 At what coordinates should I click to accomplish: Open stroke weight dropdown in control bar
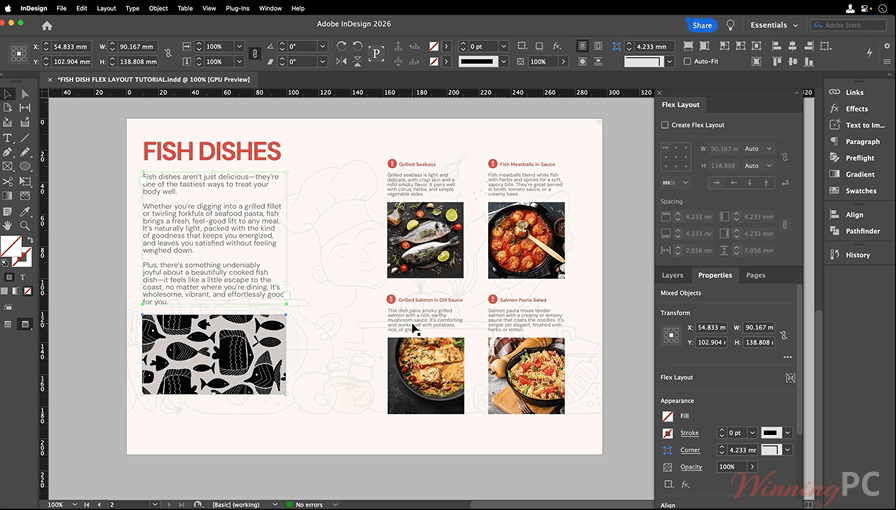point(503,46)
